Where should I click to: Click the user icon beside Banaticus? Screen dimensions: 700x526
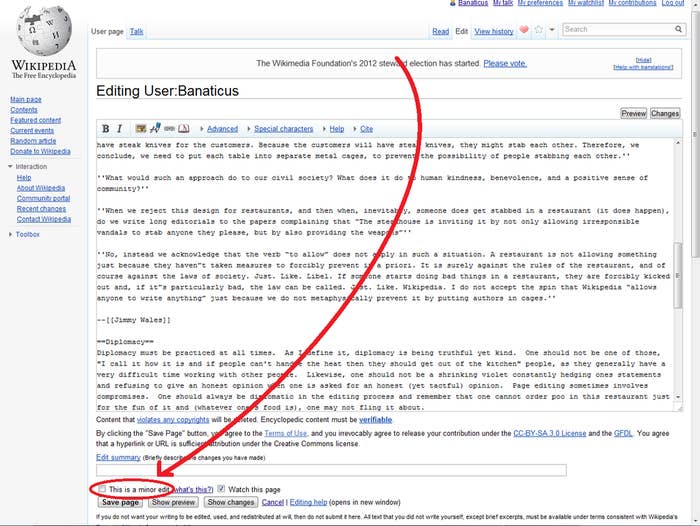[x=452, y=3]
